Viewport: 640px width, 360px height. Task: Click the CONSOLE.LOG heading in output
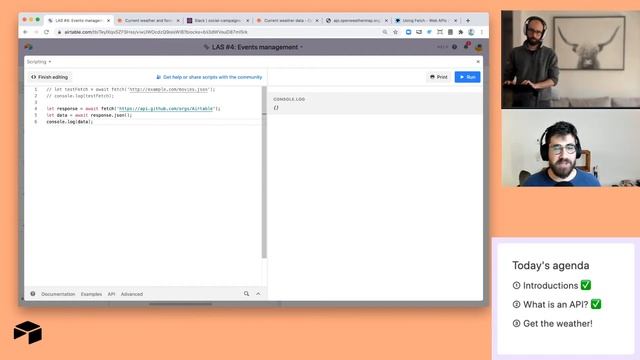pos(289,99)
